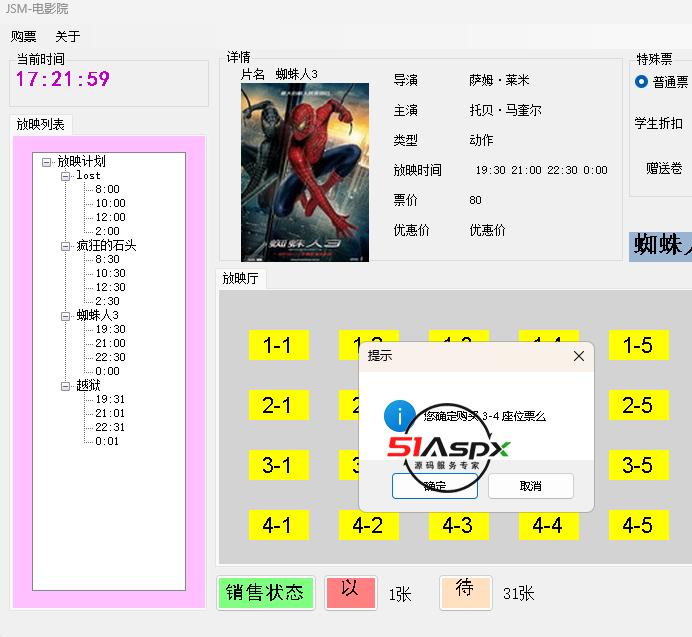Pick seat 4-1
The width and height of the screenshot is (692, 637).
pyautogui.click(x=278, y=525)
